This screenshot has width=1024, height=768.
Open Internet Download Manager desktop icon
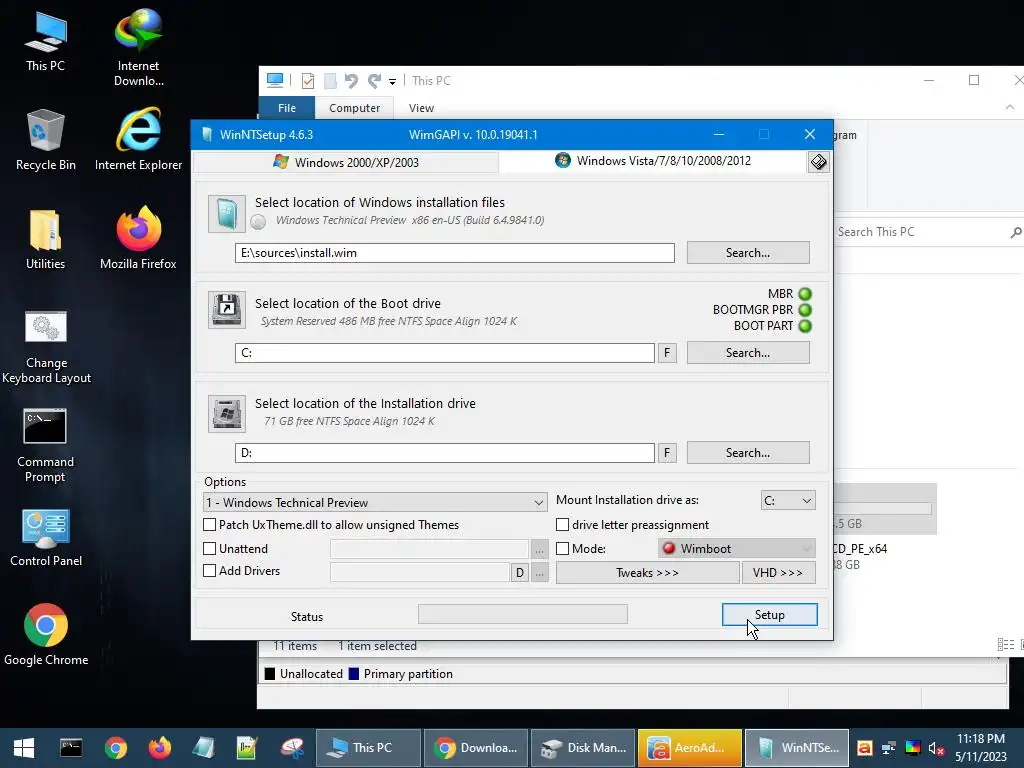tap(138, 47)
